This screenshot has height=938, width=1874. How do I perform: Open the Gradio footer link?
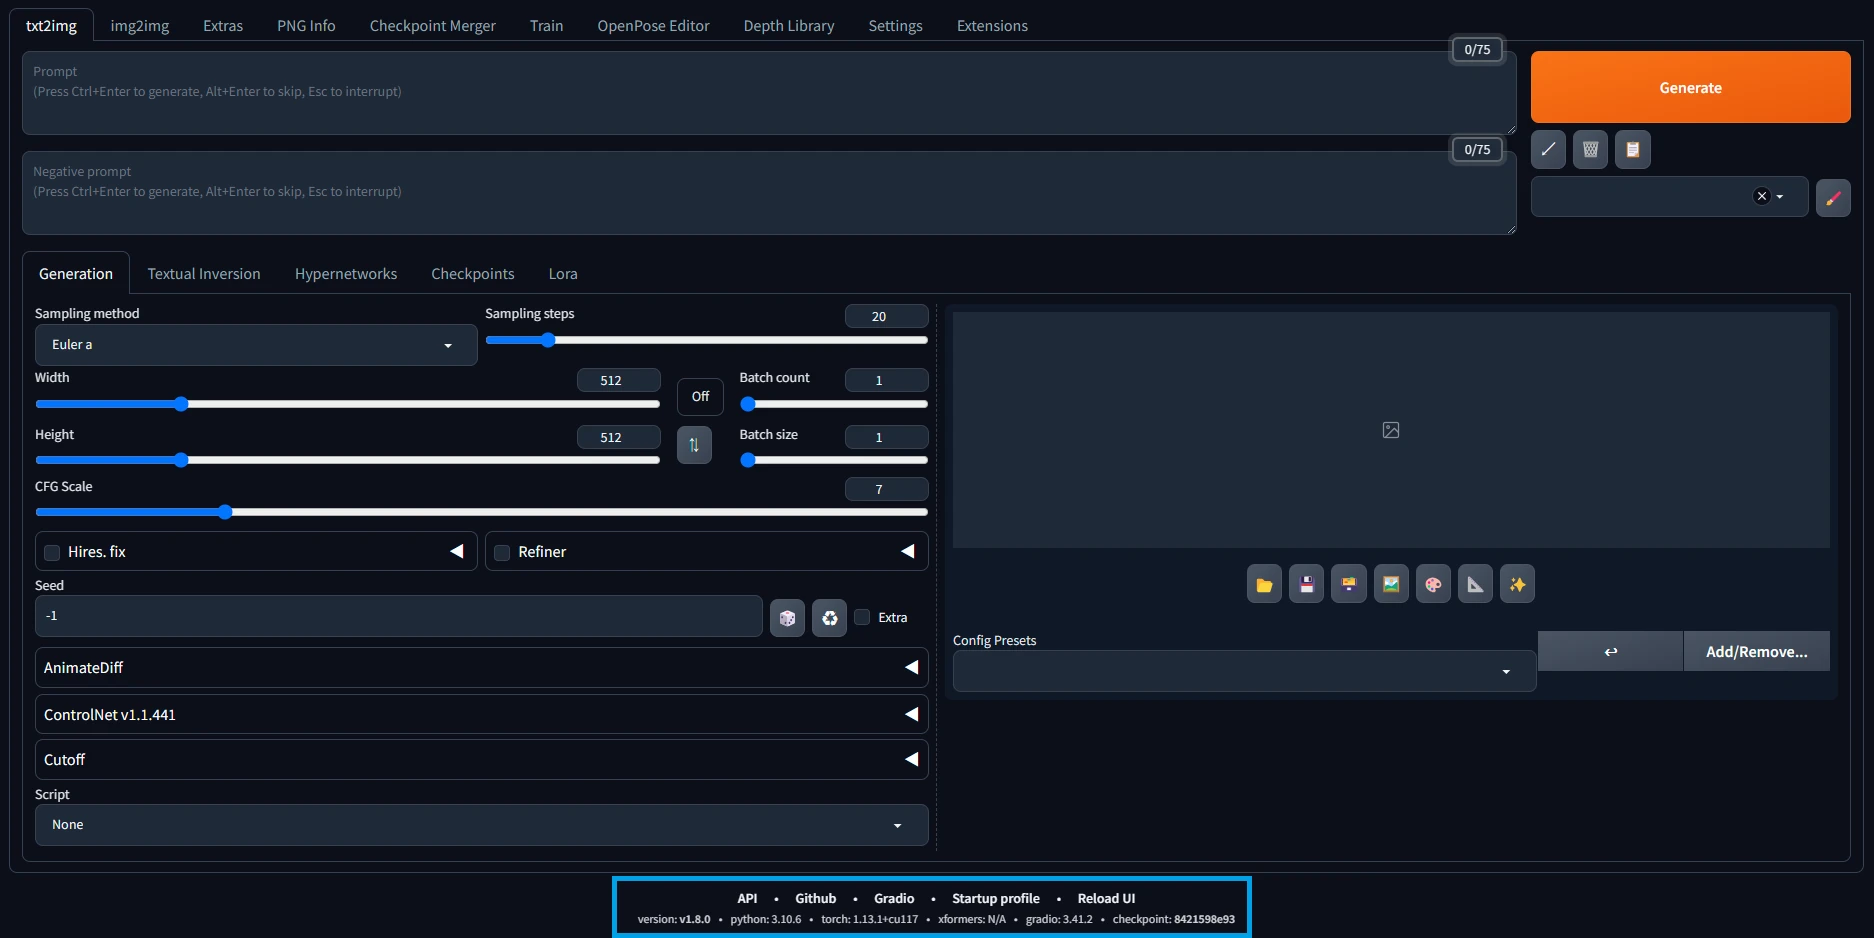coord(894,898)
